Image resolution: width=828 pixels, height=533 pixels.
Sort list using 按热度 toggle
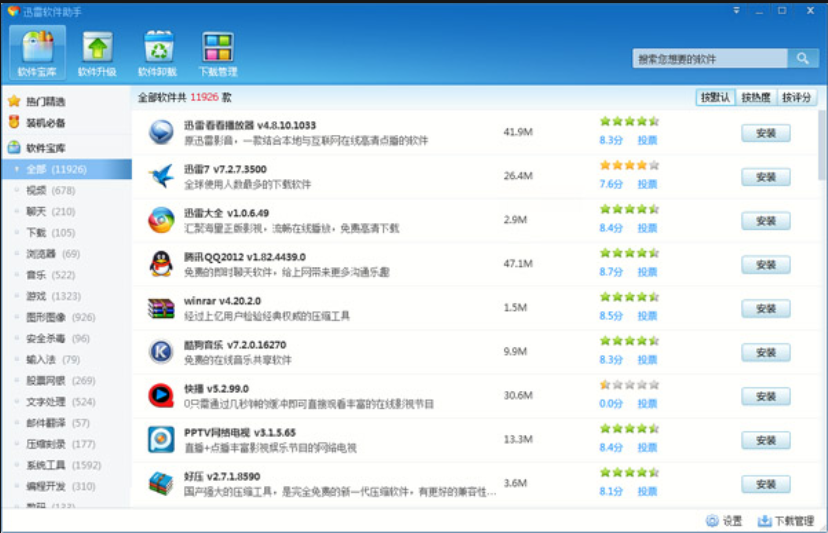(x=756, y=97)
